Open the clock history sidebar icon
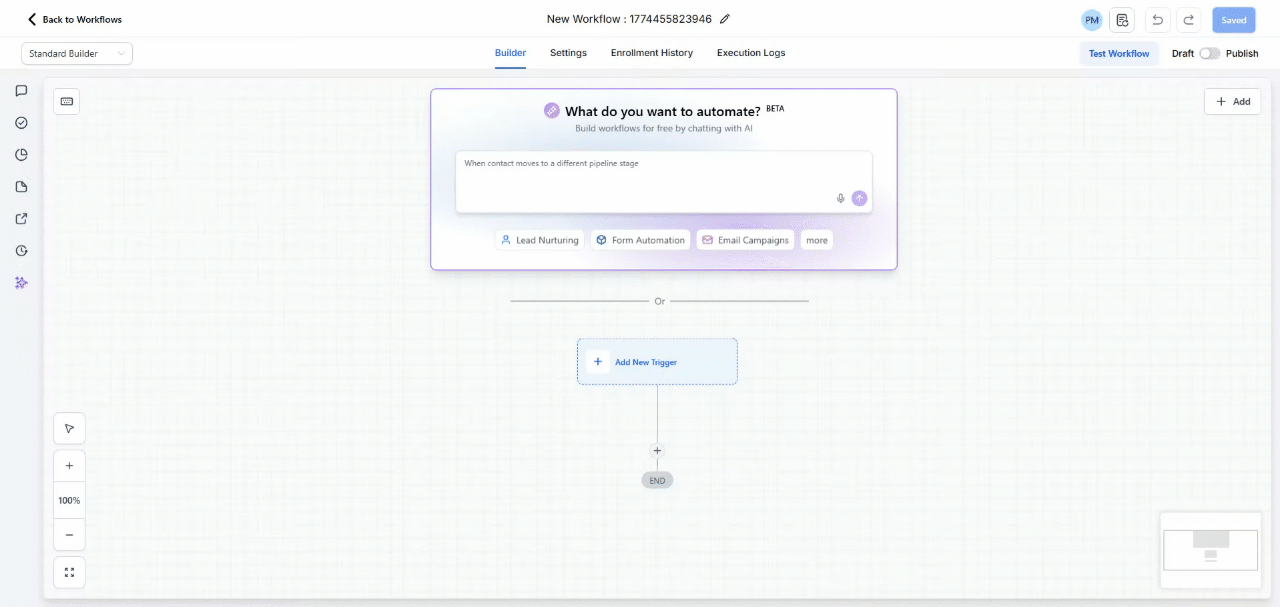 coord(21,251)
